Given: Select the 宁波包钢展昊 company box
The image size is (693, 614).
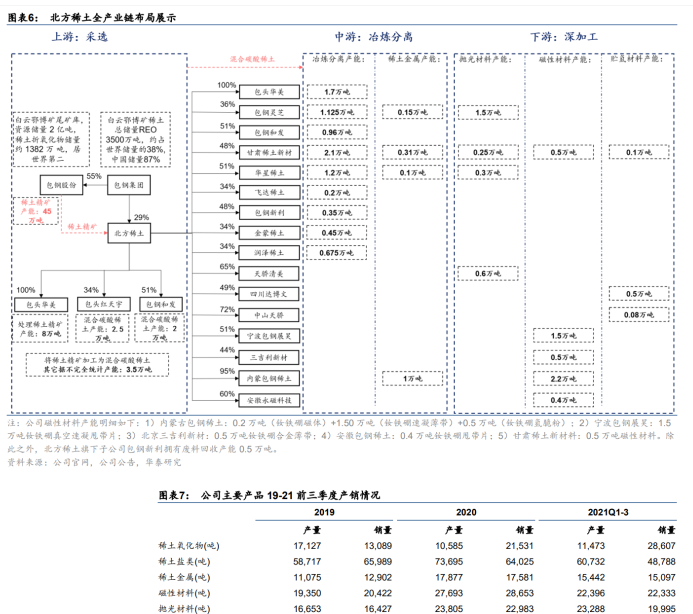Looking at the screenshot, I should coord(269,336).
